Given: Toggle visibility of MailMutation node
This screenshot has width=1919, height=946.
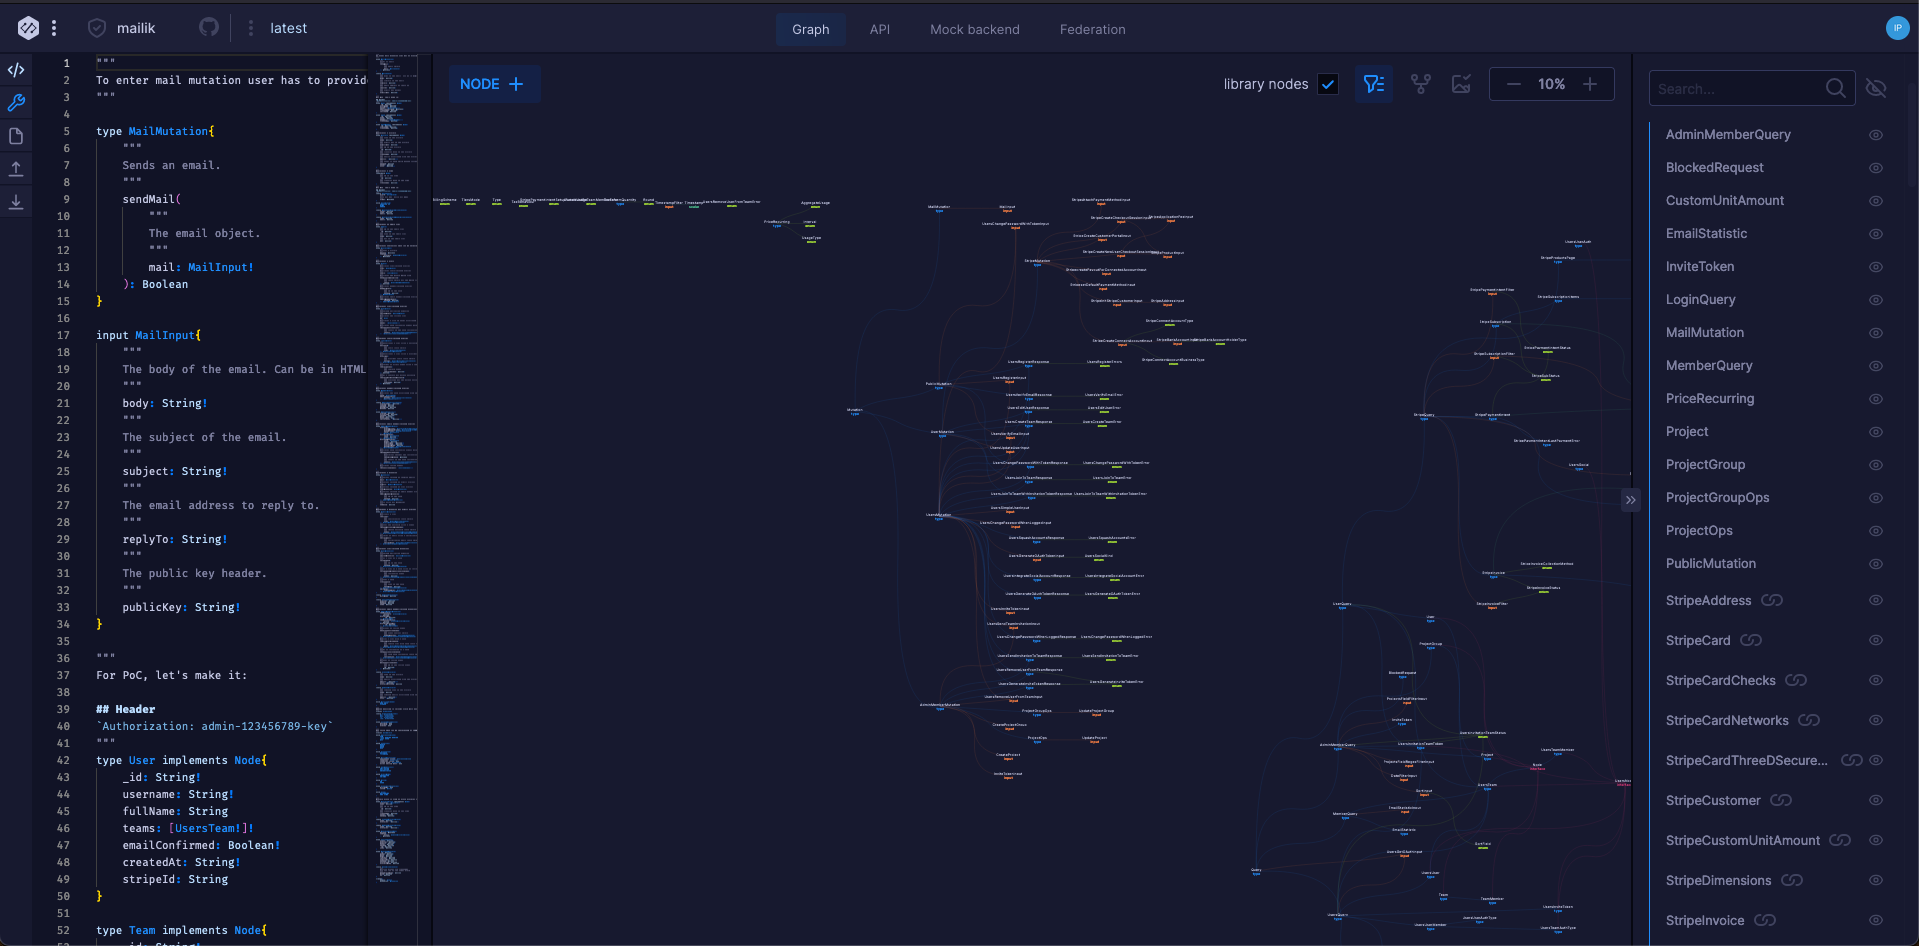Looking at the screenshot, I should [1876, 333].
